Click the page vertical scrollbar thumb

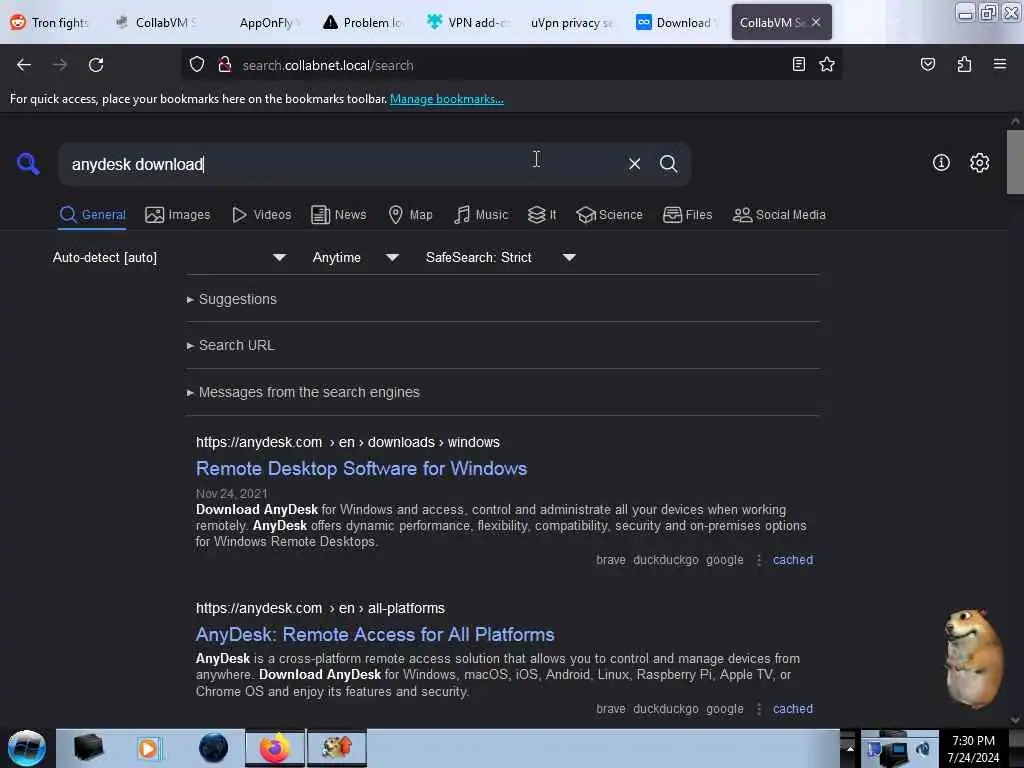1015,162
